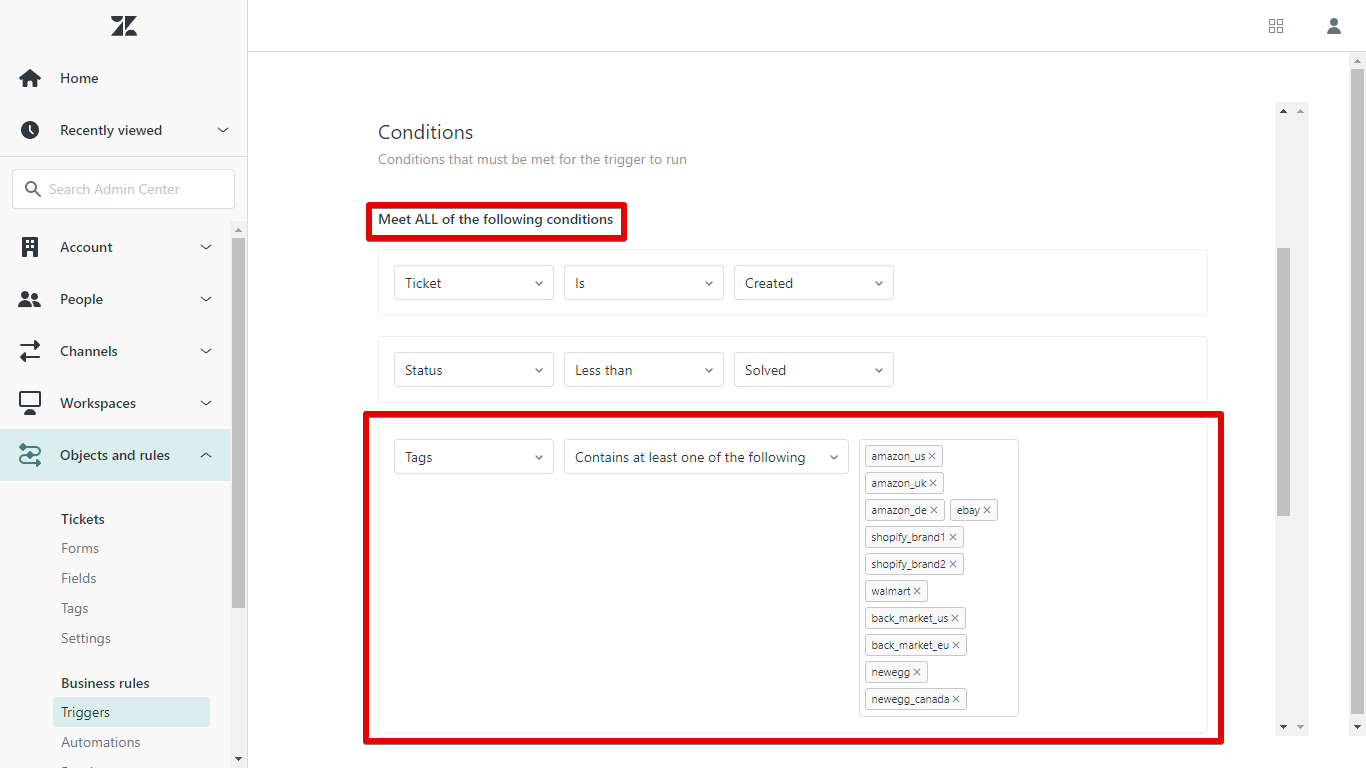Go to Home in sidebar
This screenshot has height=768, width=1366.
pyautogui.click(x=79, y=78)
